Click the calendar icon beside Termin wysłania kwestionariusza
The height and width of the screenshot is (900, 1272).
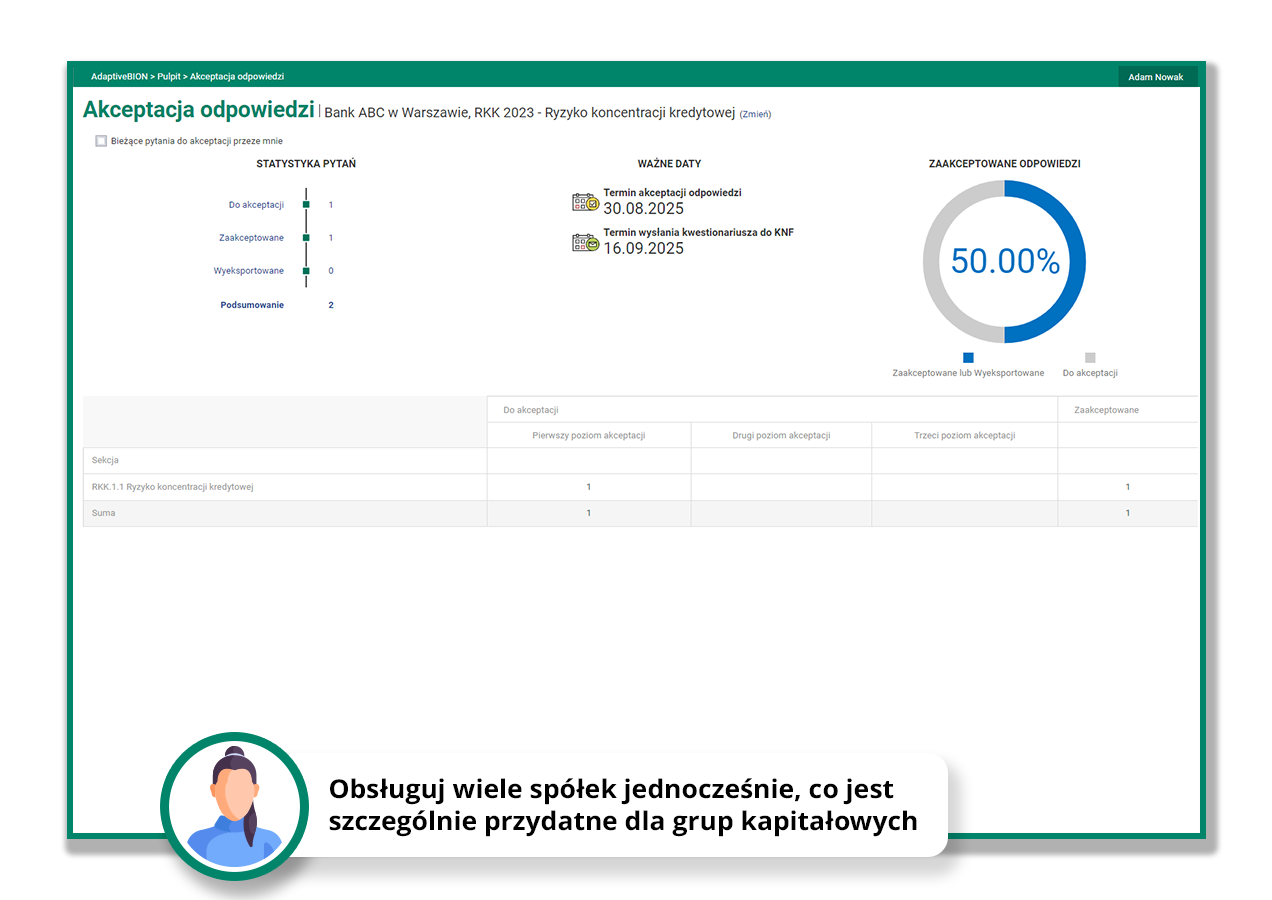tap(585, 242)
